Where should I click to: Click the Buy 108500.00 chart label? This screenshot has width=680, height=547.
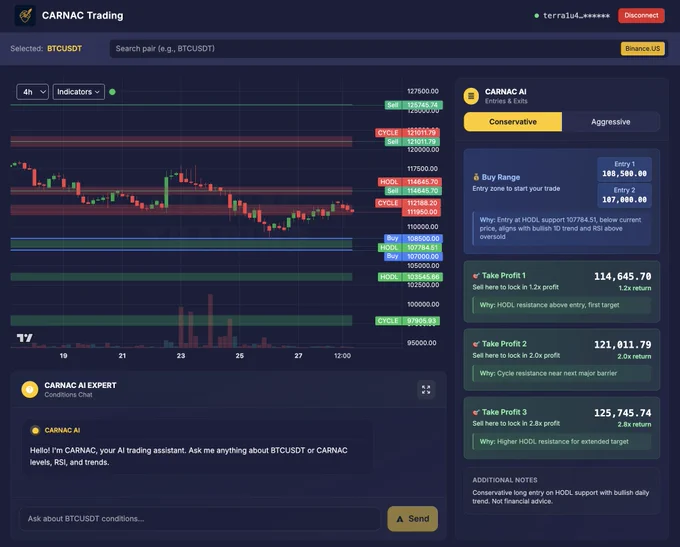click(x=413, y=239)
